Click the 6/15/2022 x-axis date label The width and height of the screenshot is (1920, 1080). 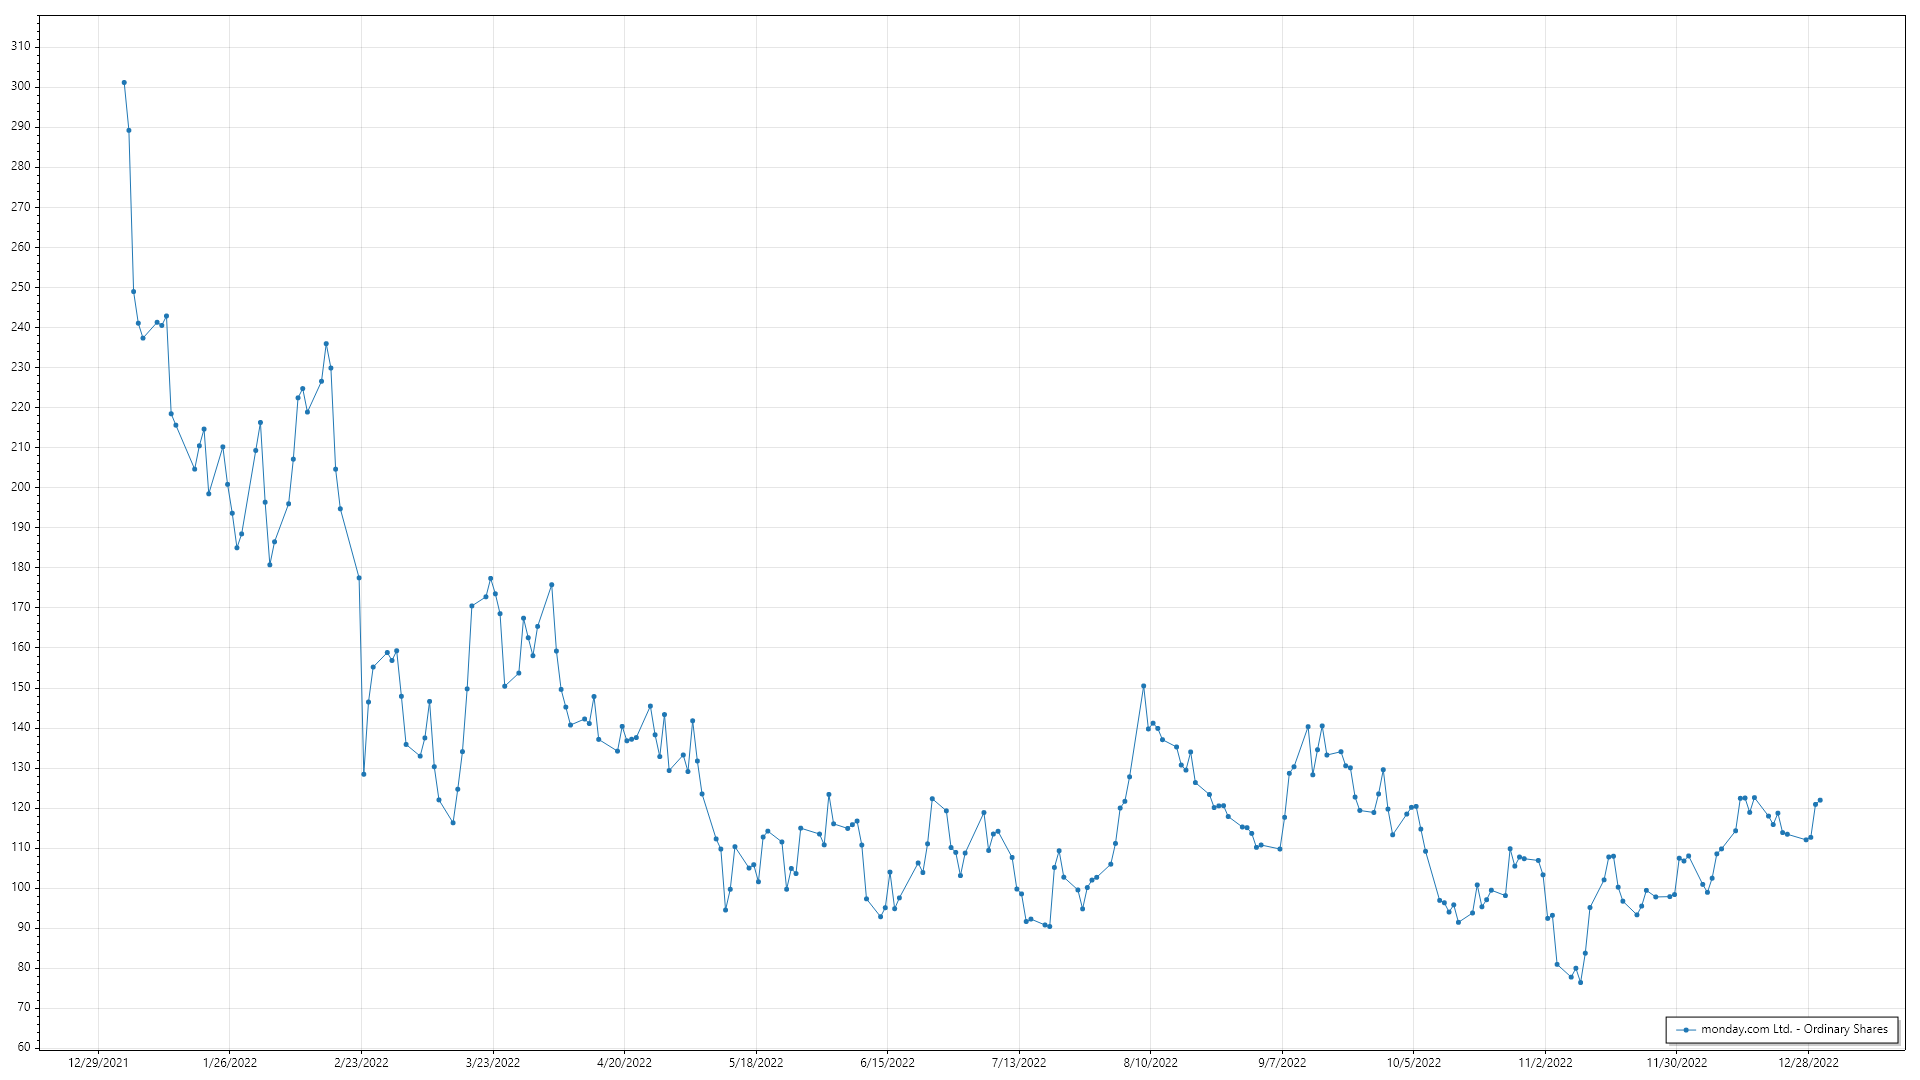pyautogui.click(x=887, y=1063)
